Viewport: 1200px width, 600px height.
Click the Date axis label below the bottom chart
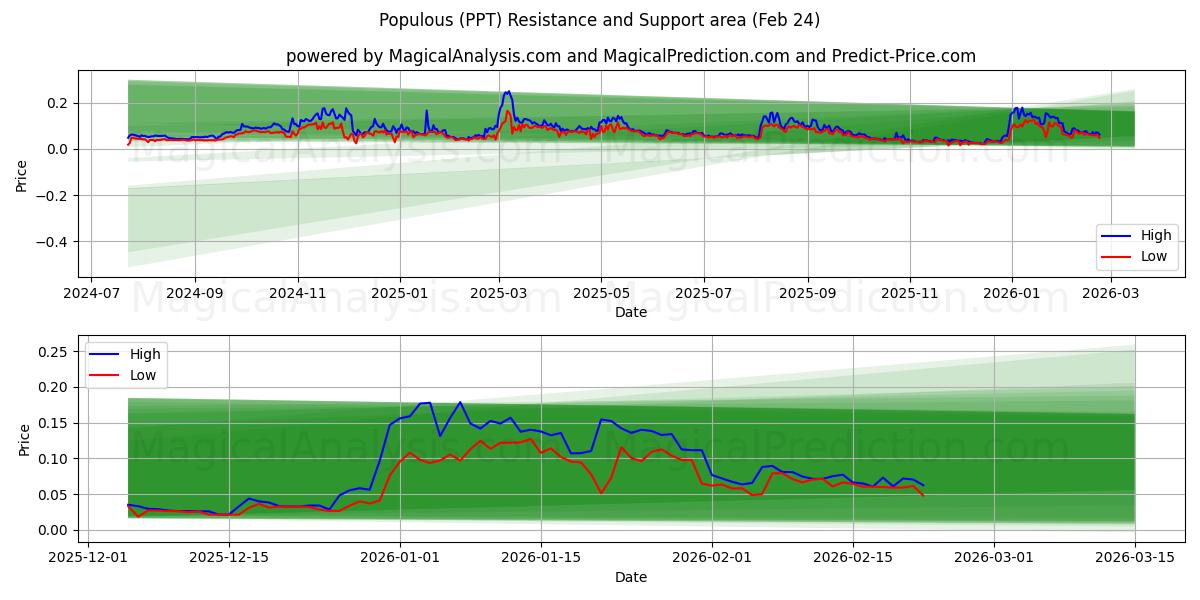click(x=633, y=577)
